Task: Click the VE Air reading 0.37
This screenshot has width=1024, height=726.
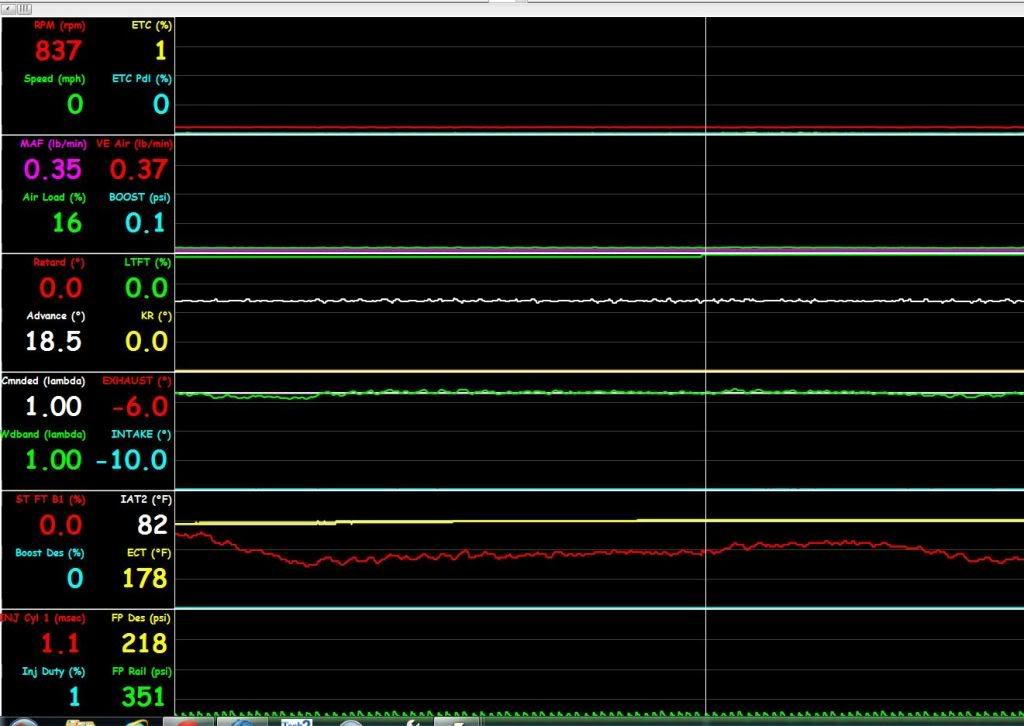Action: coord(138,169)
